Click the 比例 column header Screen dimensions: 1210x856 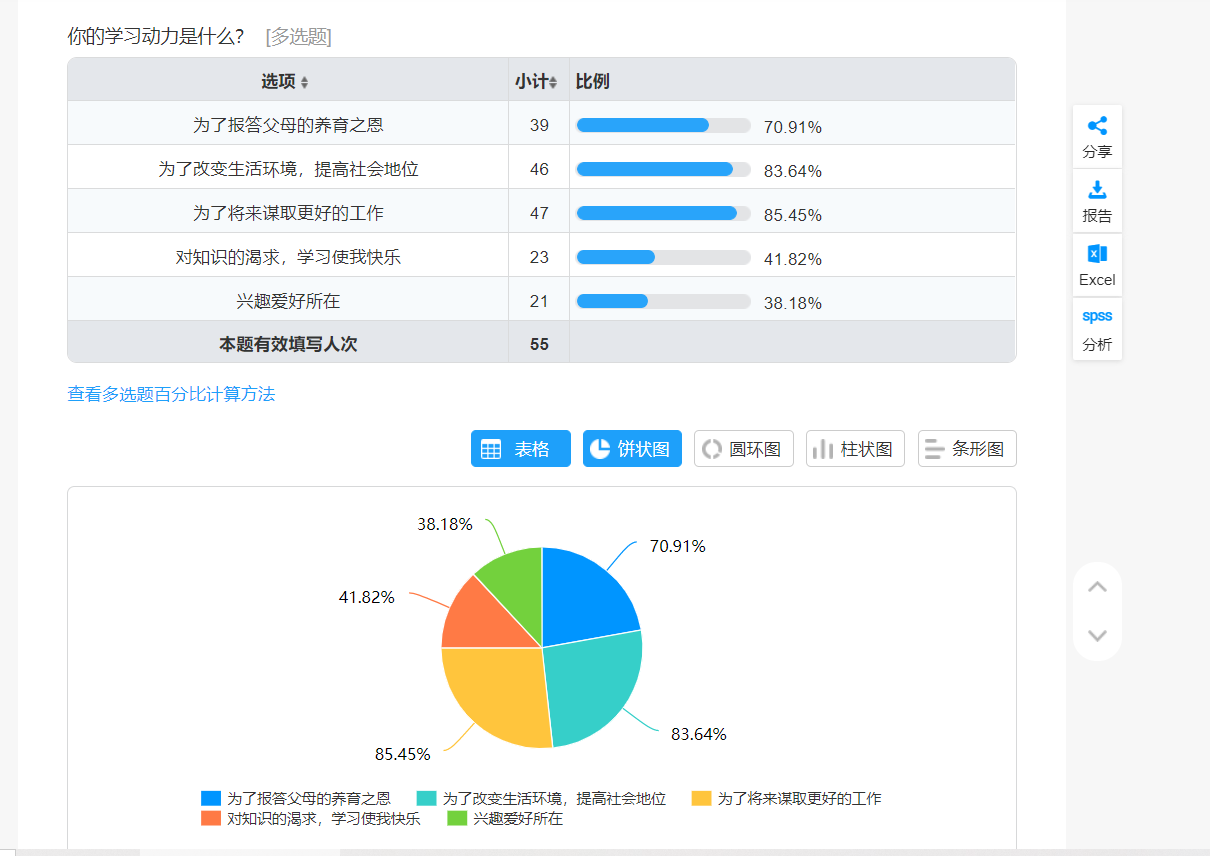tap(593, 81)
